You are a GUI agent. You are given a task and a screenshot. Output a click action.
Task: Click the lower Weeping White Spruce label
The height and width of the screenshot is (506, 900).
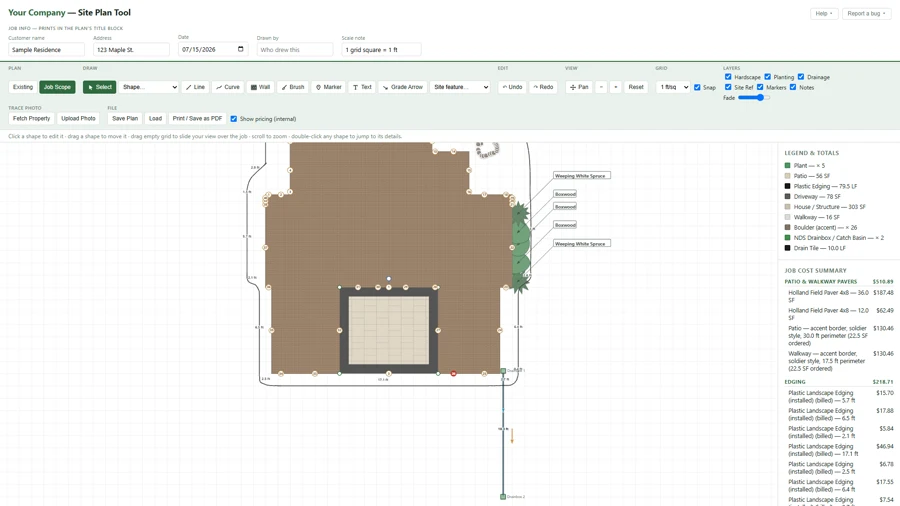click(x=582, y=244)
